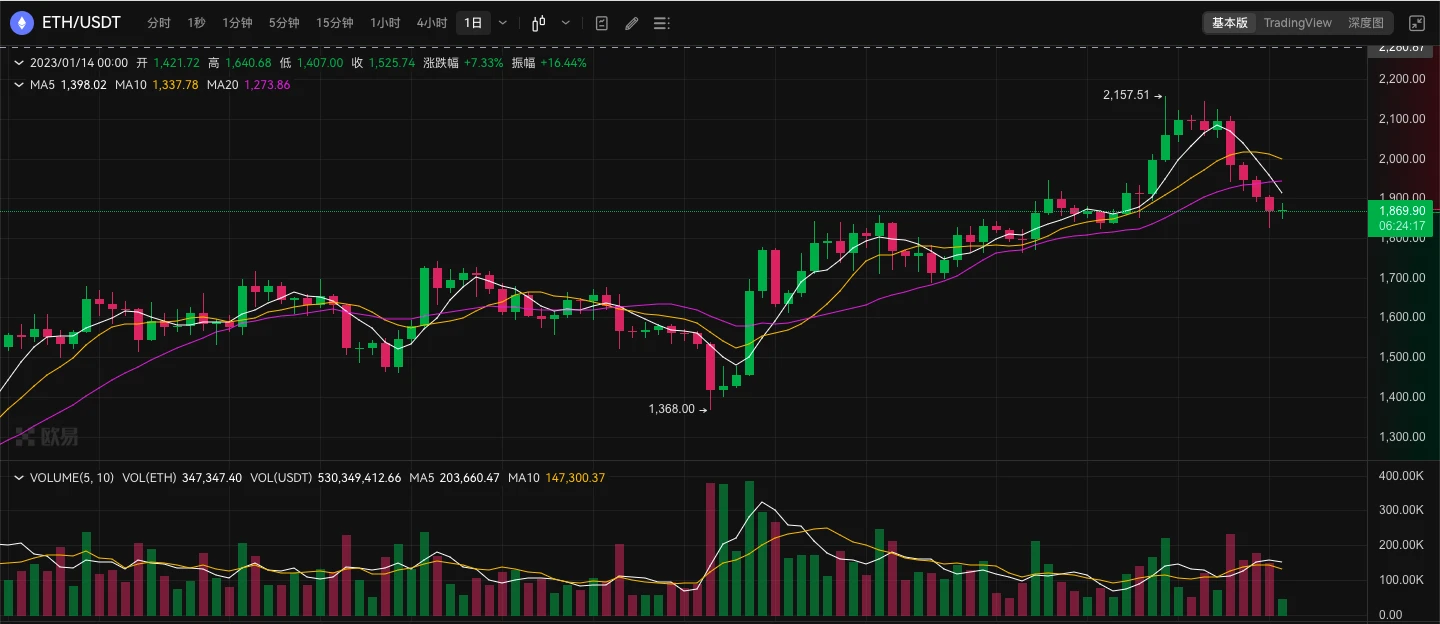Click the ETH/USDT trading pair title
The image size is (1440, 624).
click(81, 22)
